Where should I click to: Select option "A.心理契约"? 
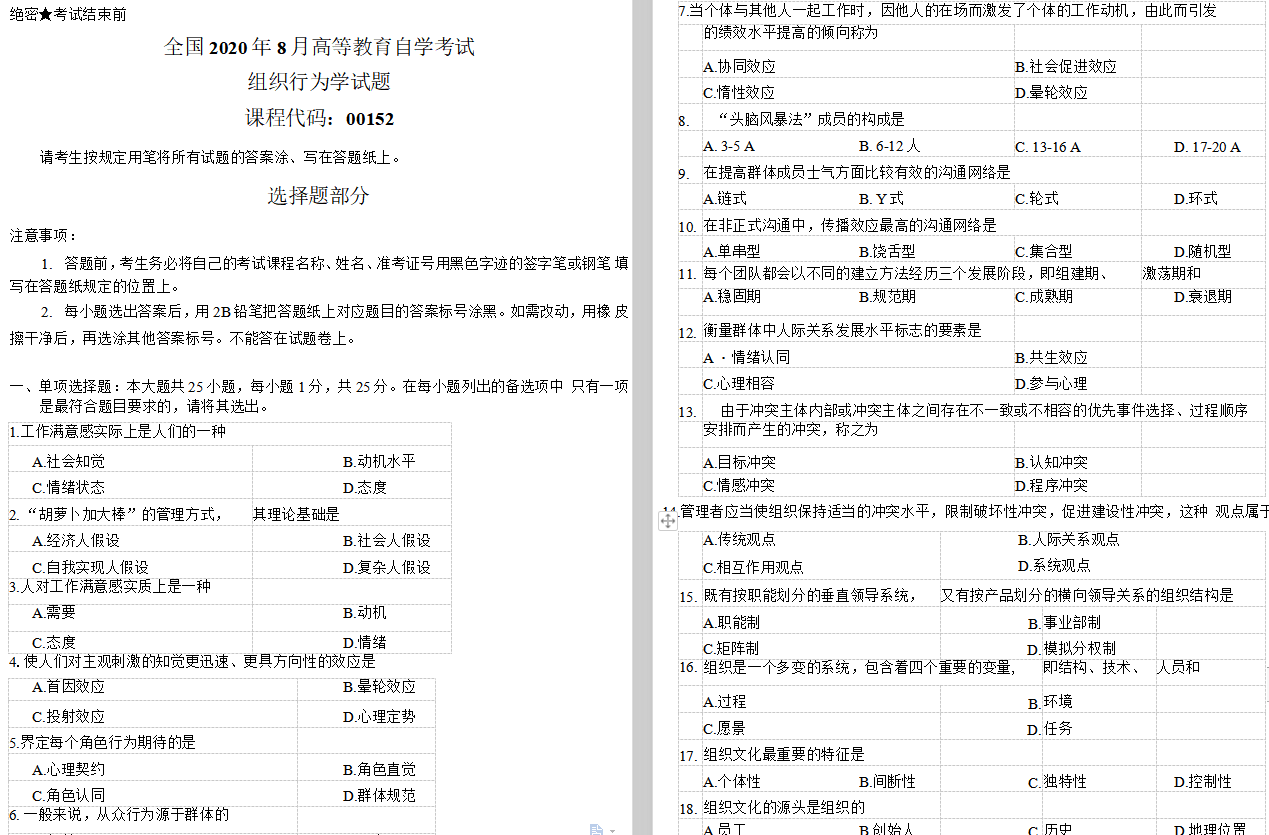pos(68,770)
